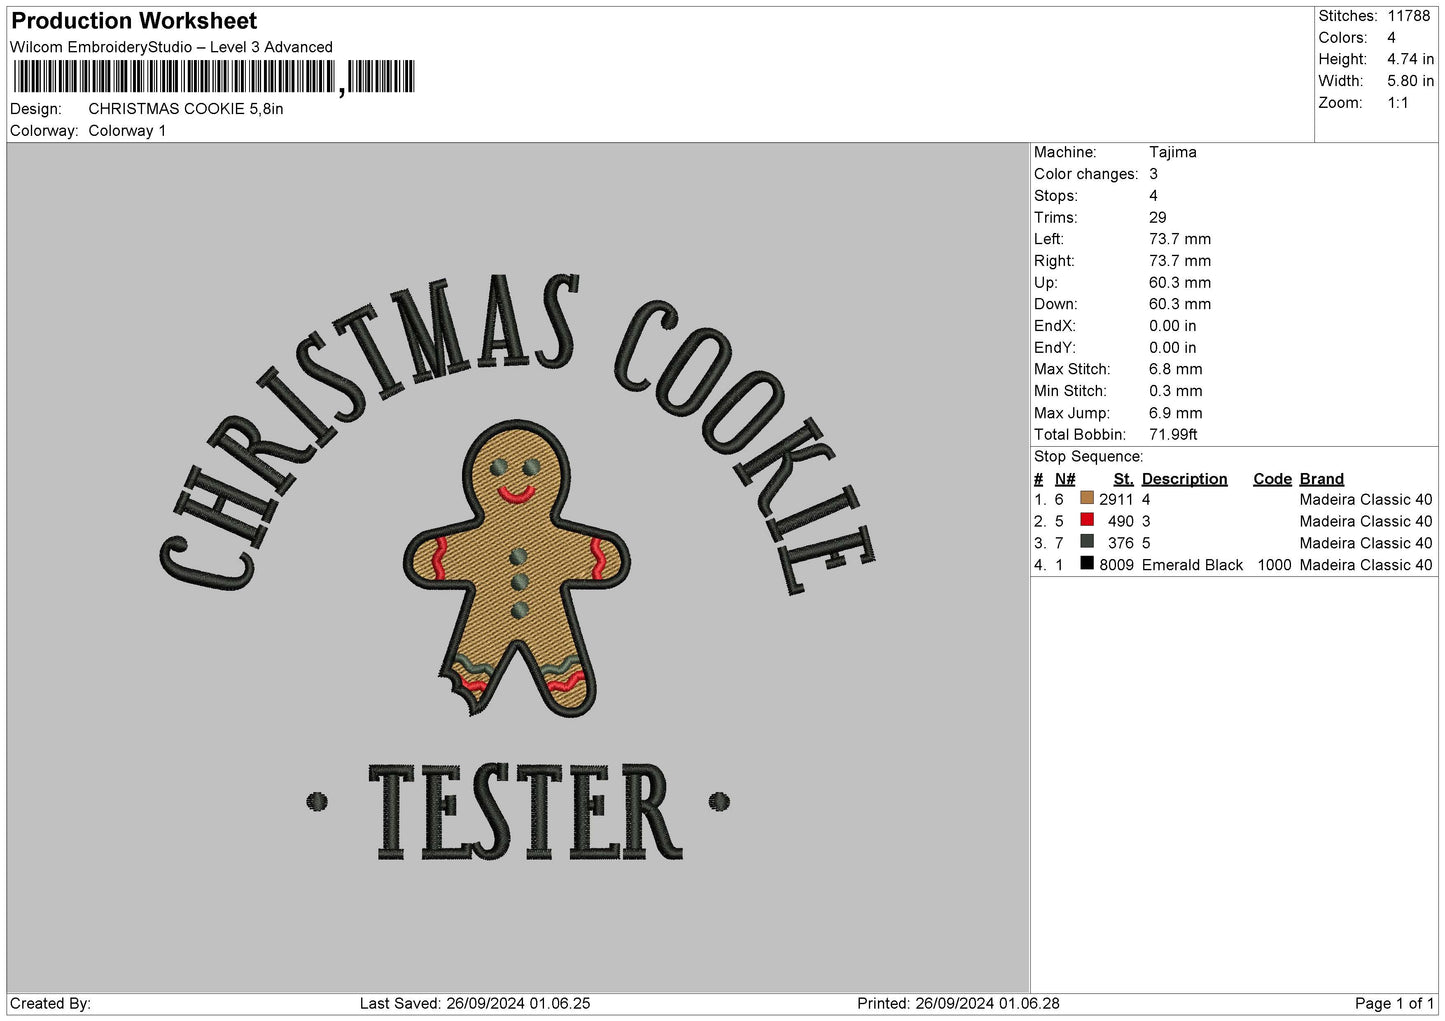
Task: Click the 'Code' column header
Action: pos(1272,479)
